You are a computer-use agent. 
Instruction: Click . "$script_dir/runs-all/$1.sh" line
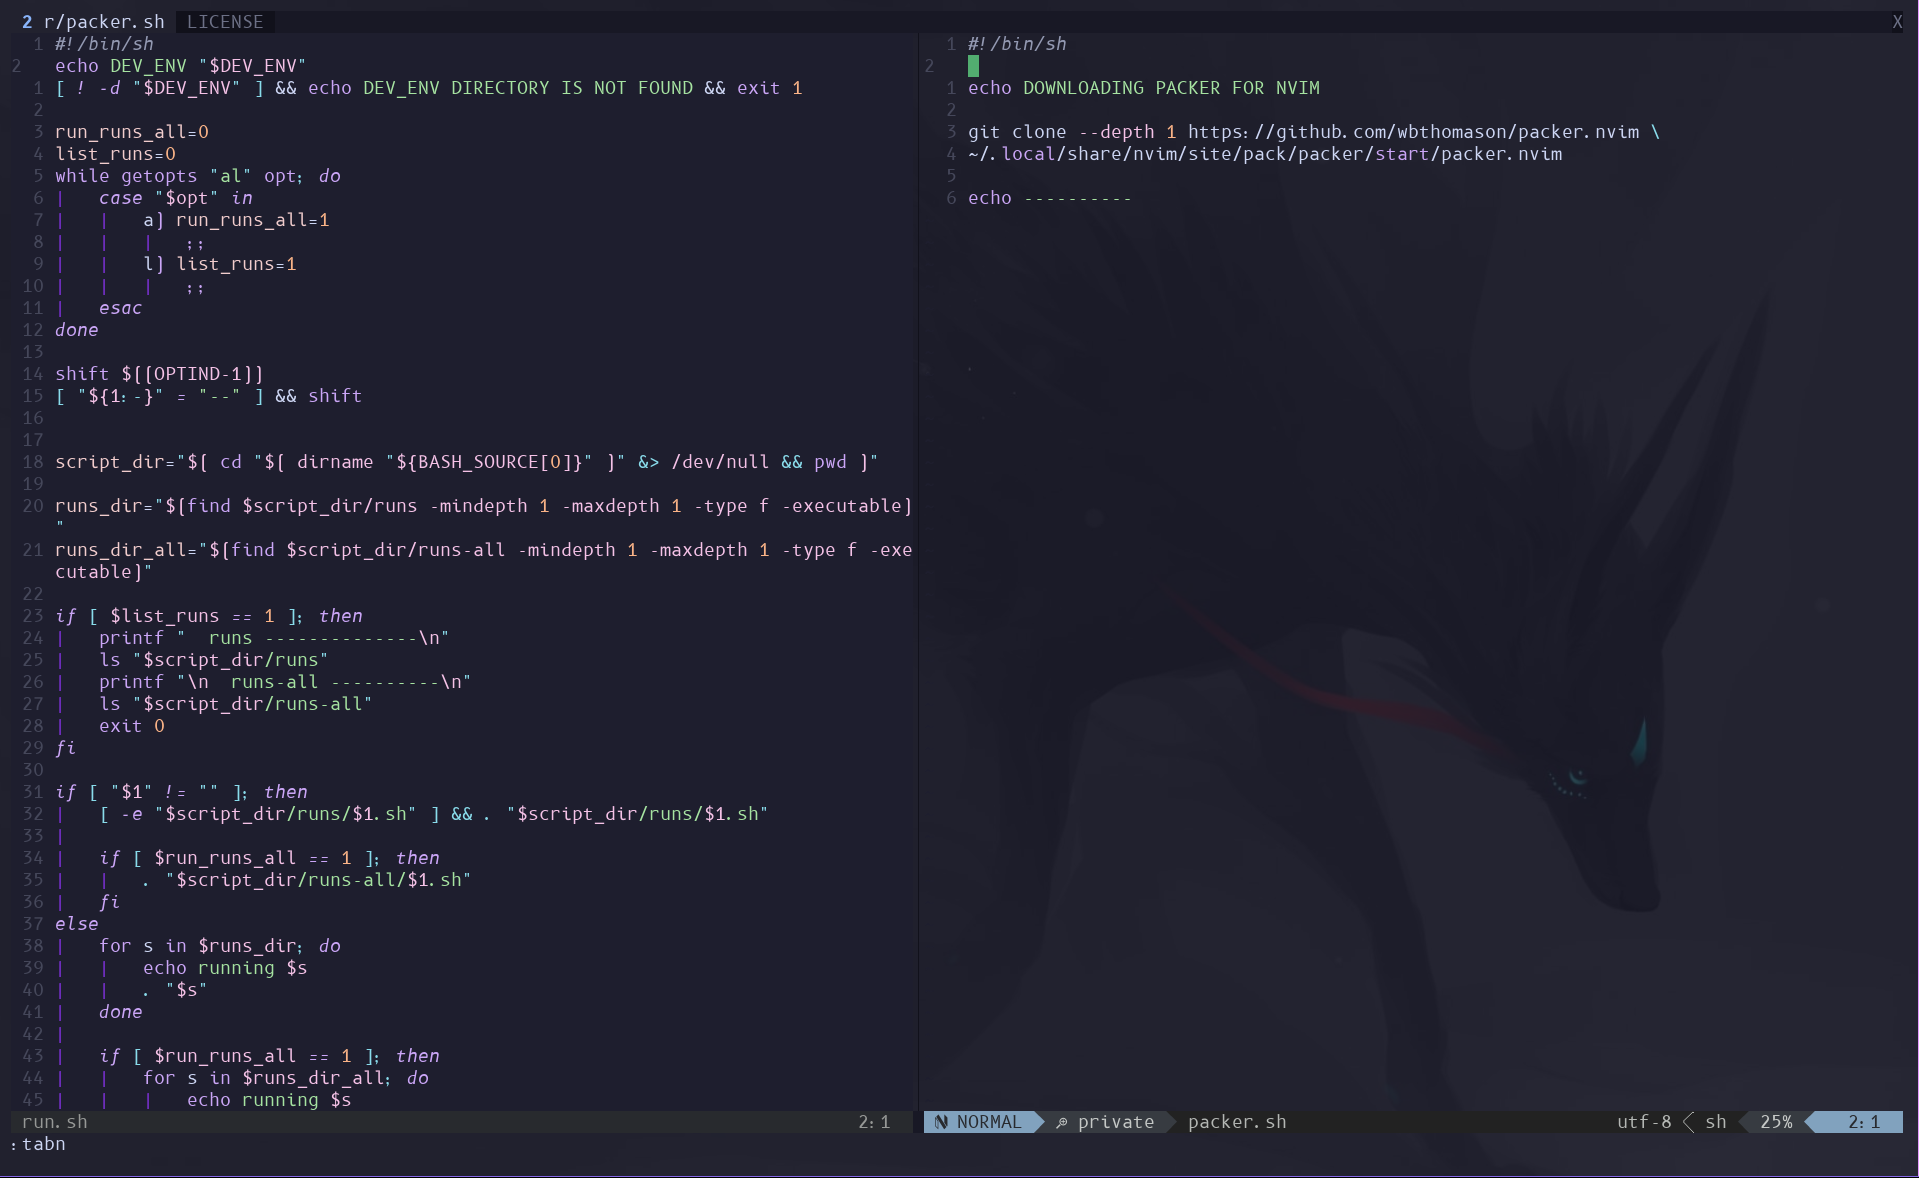tap(307, 880)
